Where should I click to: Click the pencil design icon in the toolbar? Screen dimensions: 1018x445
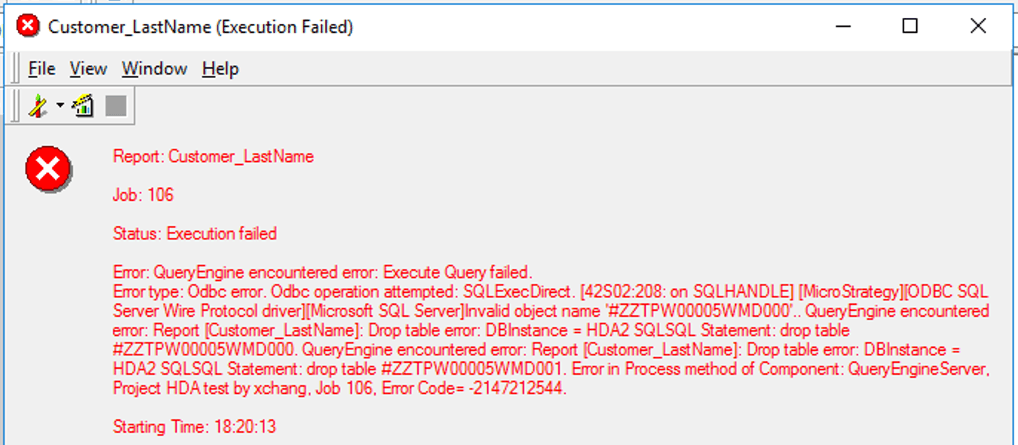coord(38,106)
